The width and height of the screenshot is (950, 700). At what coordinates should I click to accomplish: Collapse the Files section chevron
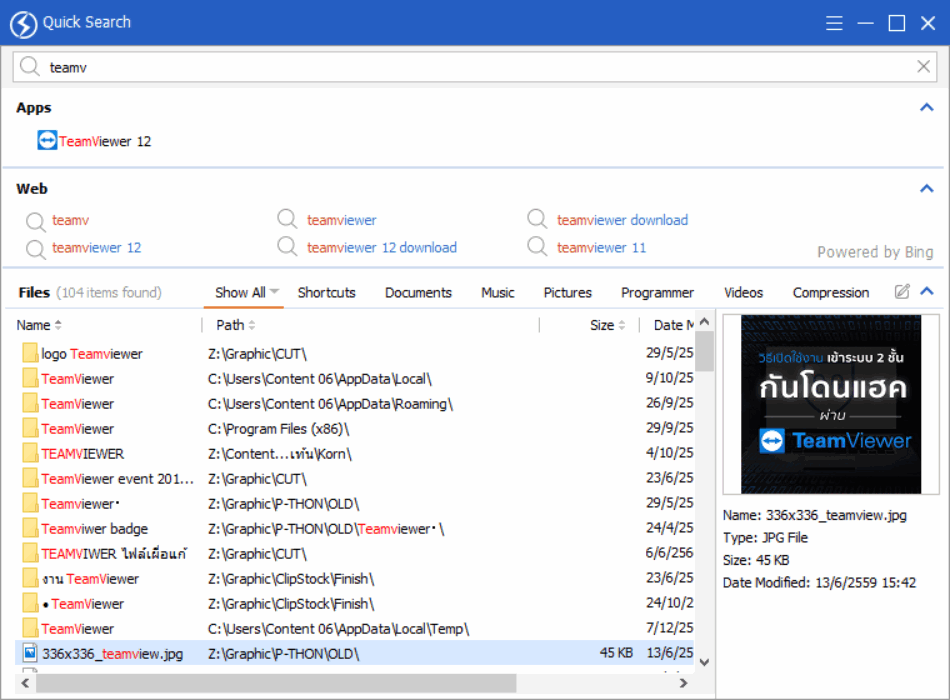pos(926,292)
